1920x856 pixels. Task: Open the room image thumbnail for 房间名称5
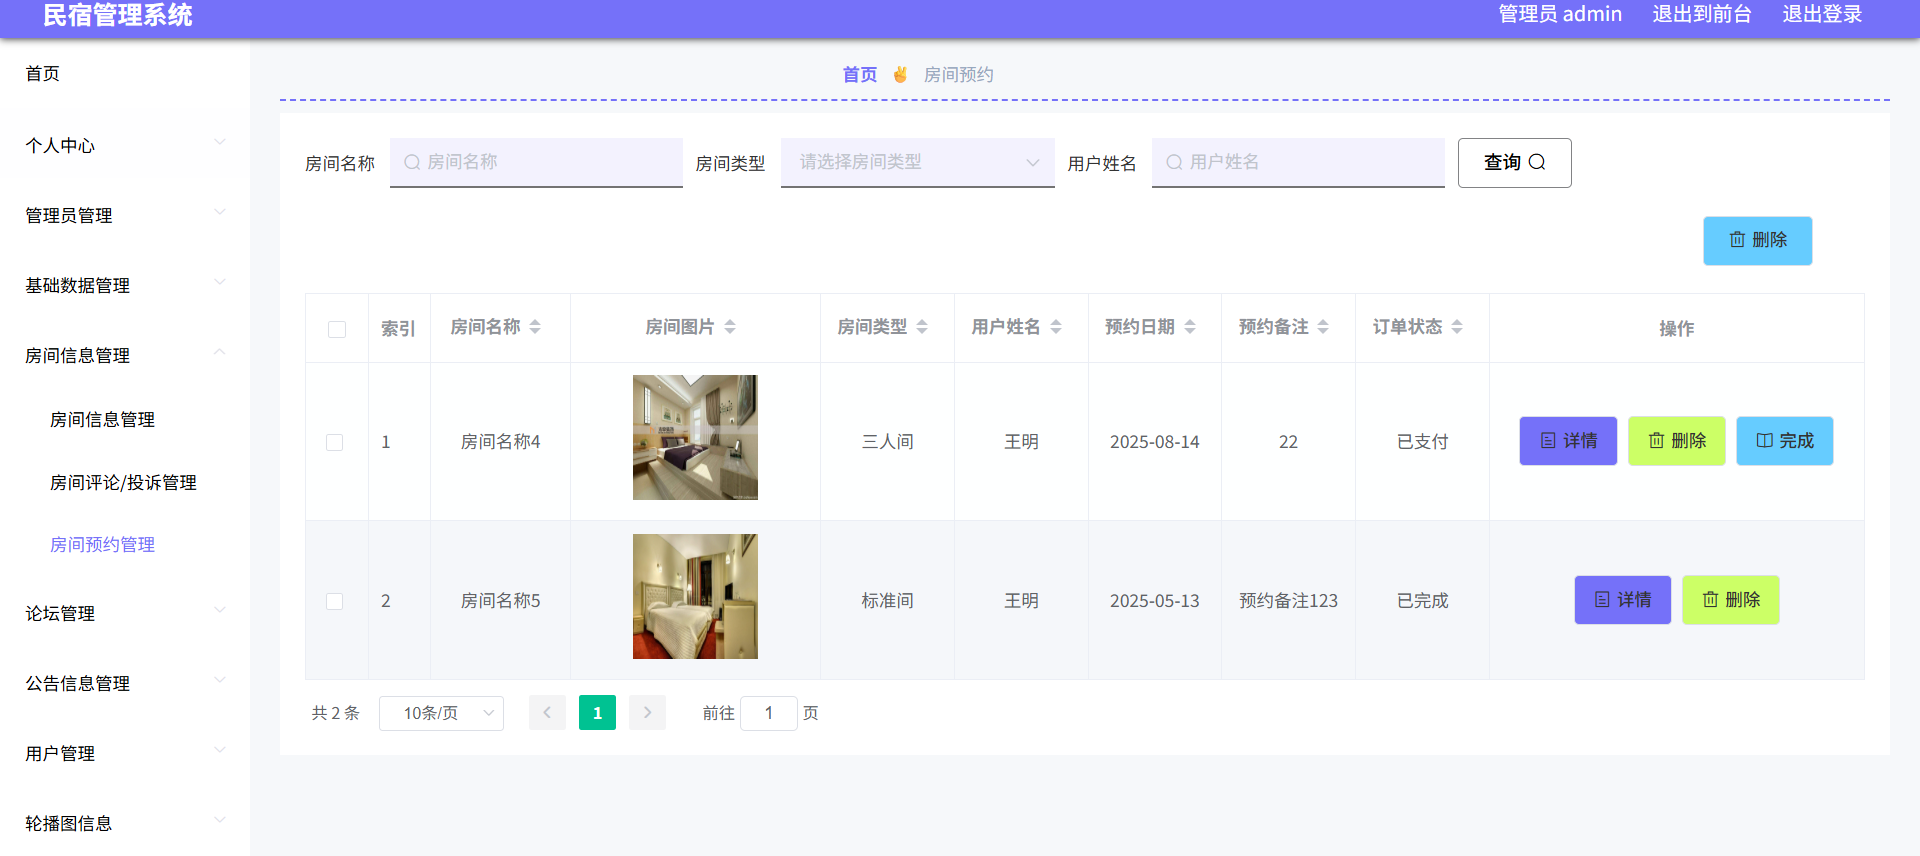[x=695, y=596]
